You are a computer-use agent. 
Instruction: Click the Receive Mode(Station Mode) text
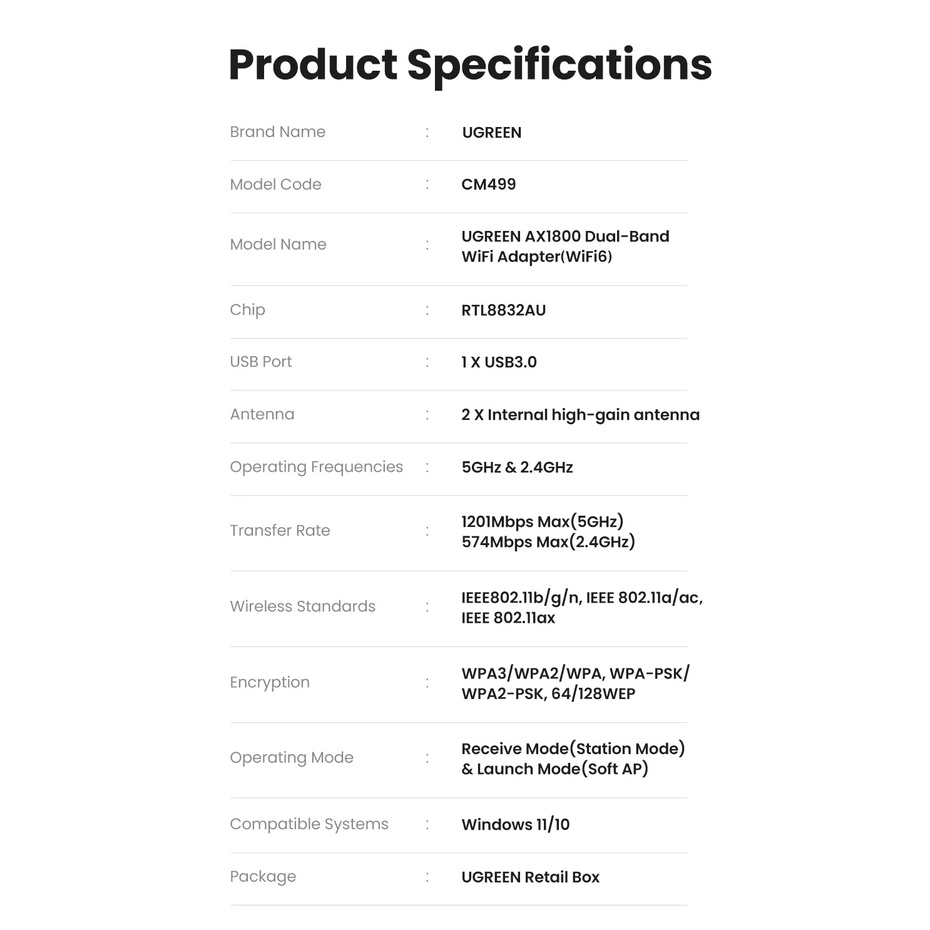pos(573,749)
